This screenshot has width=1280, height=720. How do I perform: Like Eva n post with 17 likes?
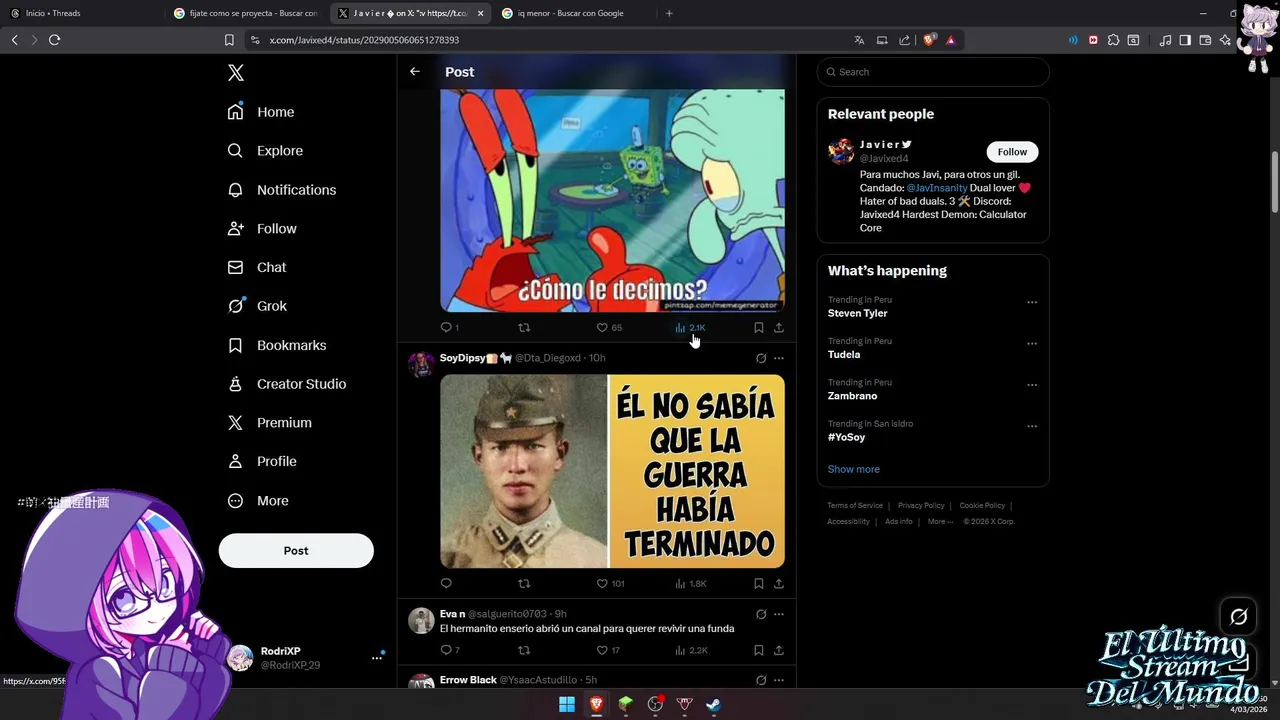click(608, 651)
